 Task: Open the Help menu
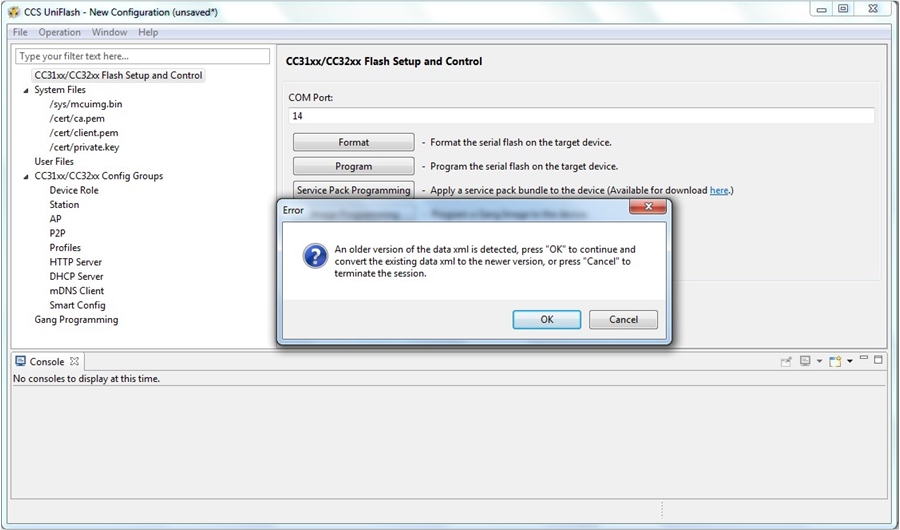click(x=148, y=32)
